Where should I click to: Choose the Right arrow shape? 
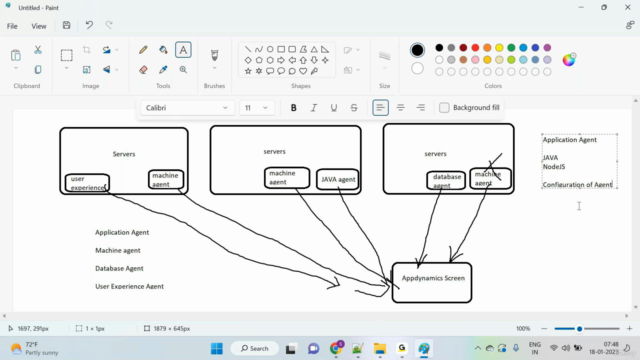click(x=281, y=60)
